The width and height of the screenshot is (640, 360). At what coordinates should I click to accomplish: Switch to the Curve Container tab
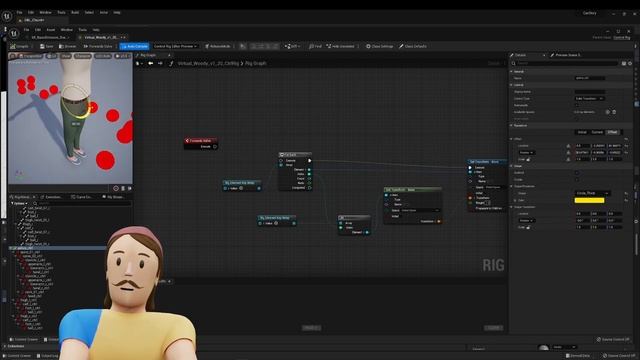[82, 197]
